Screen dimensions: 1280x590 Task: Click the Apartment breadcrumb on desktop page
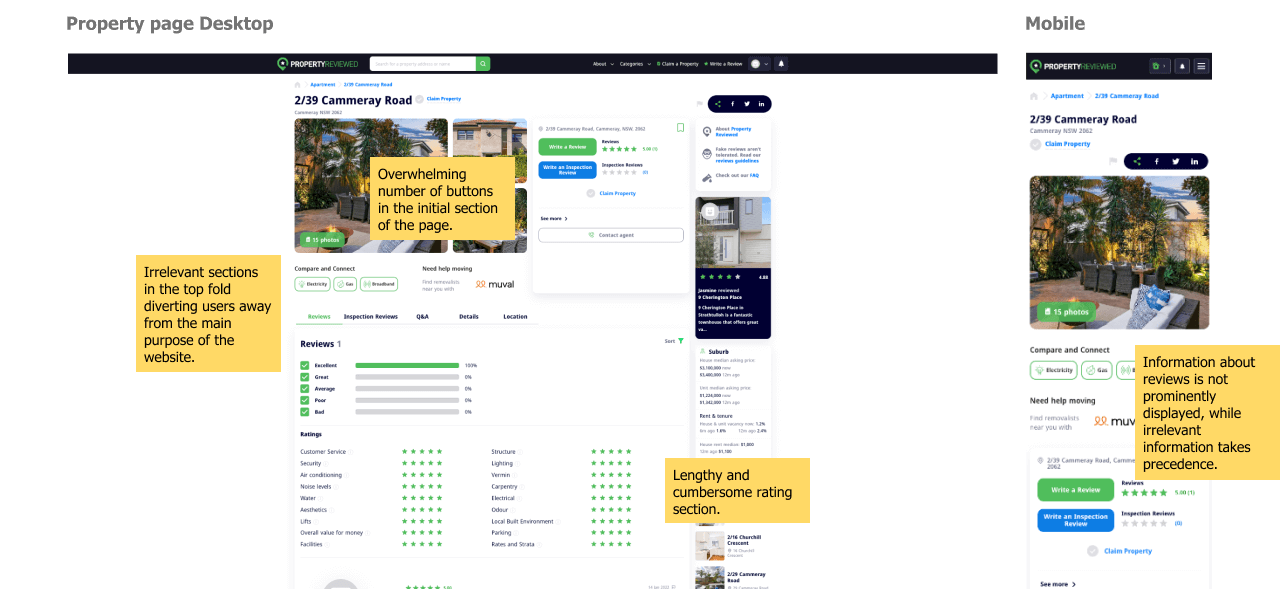click(x=323, y=85)
